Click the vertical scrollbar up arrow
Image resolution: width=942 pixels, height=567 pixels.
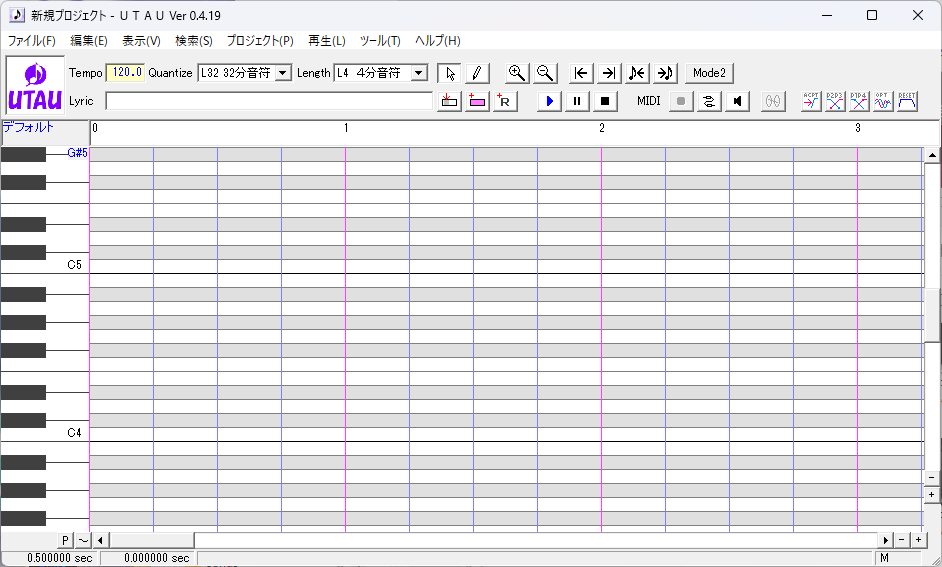pos(932,155)
